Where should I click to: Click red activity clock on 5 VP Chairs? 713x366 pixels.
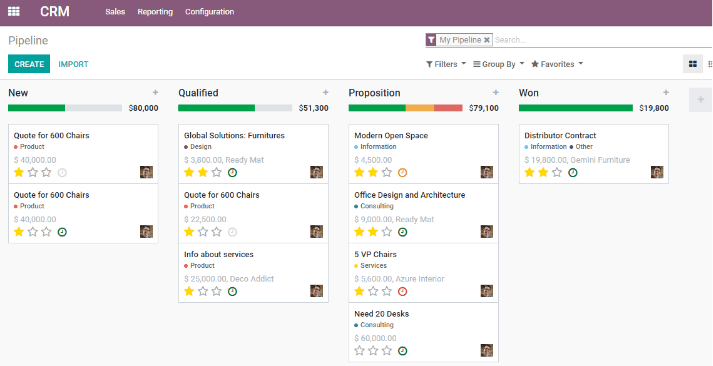(402, 291)
